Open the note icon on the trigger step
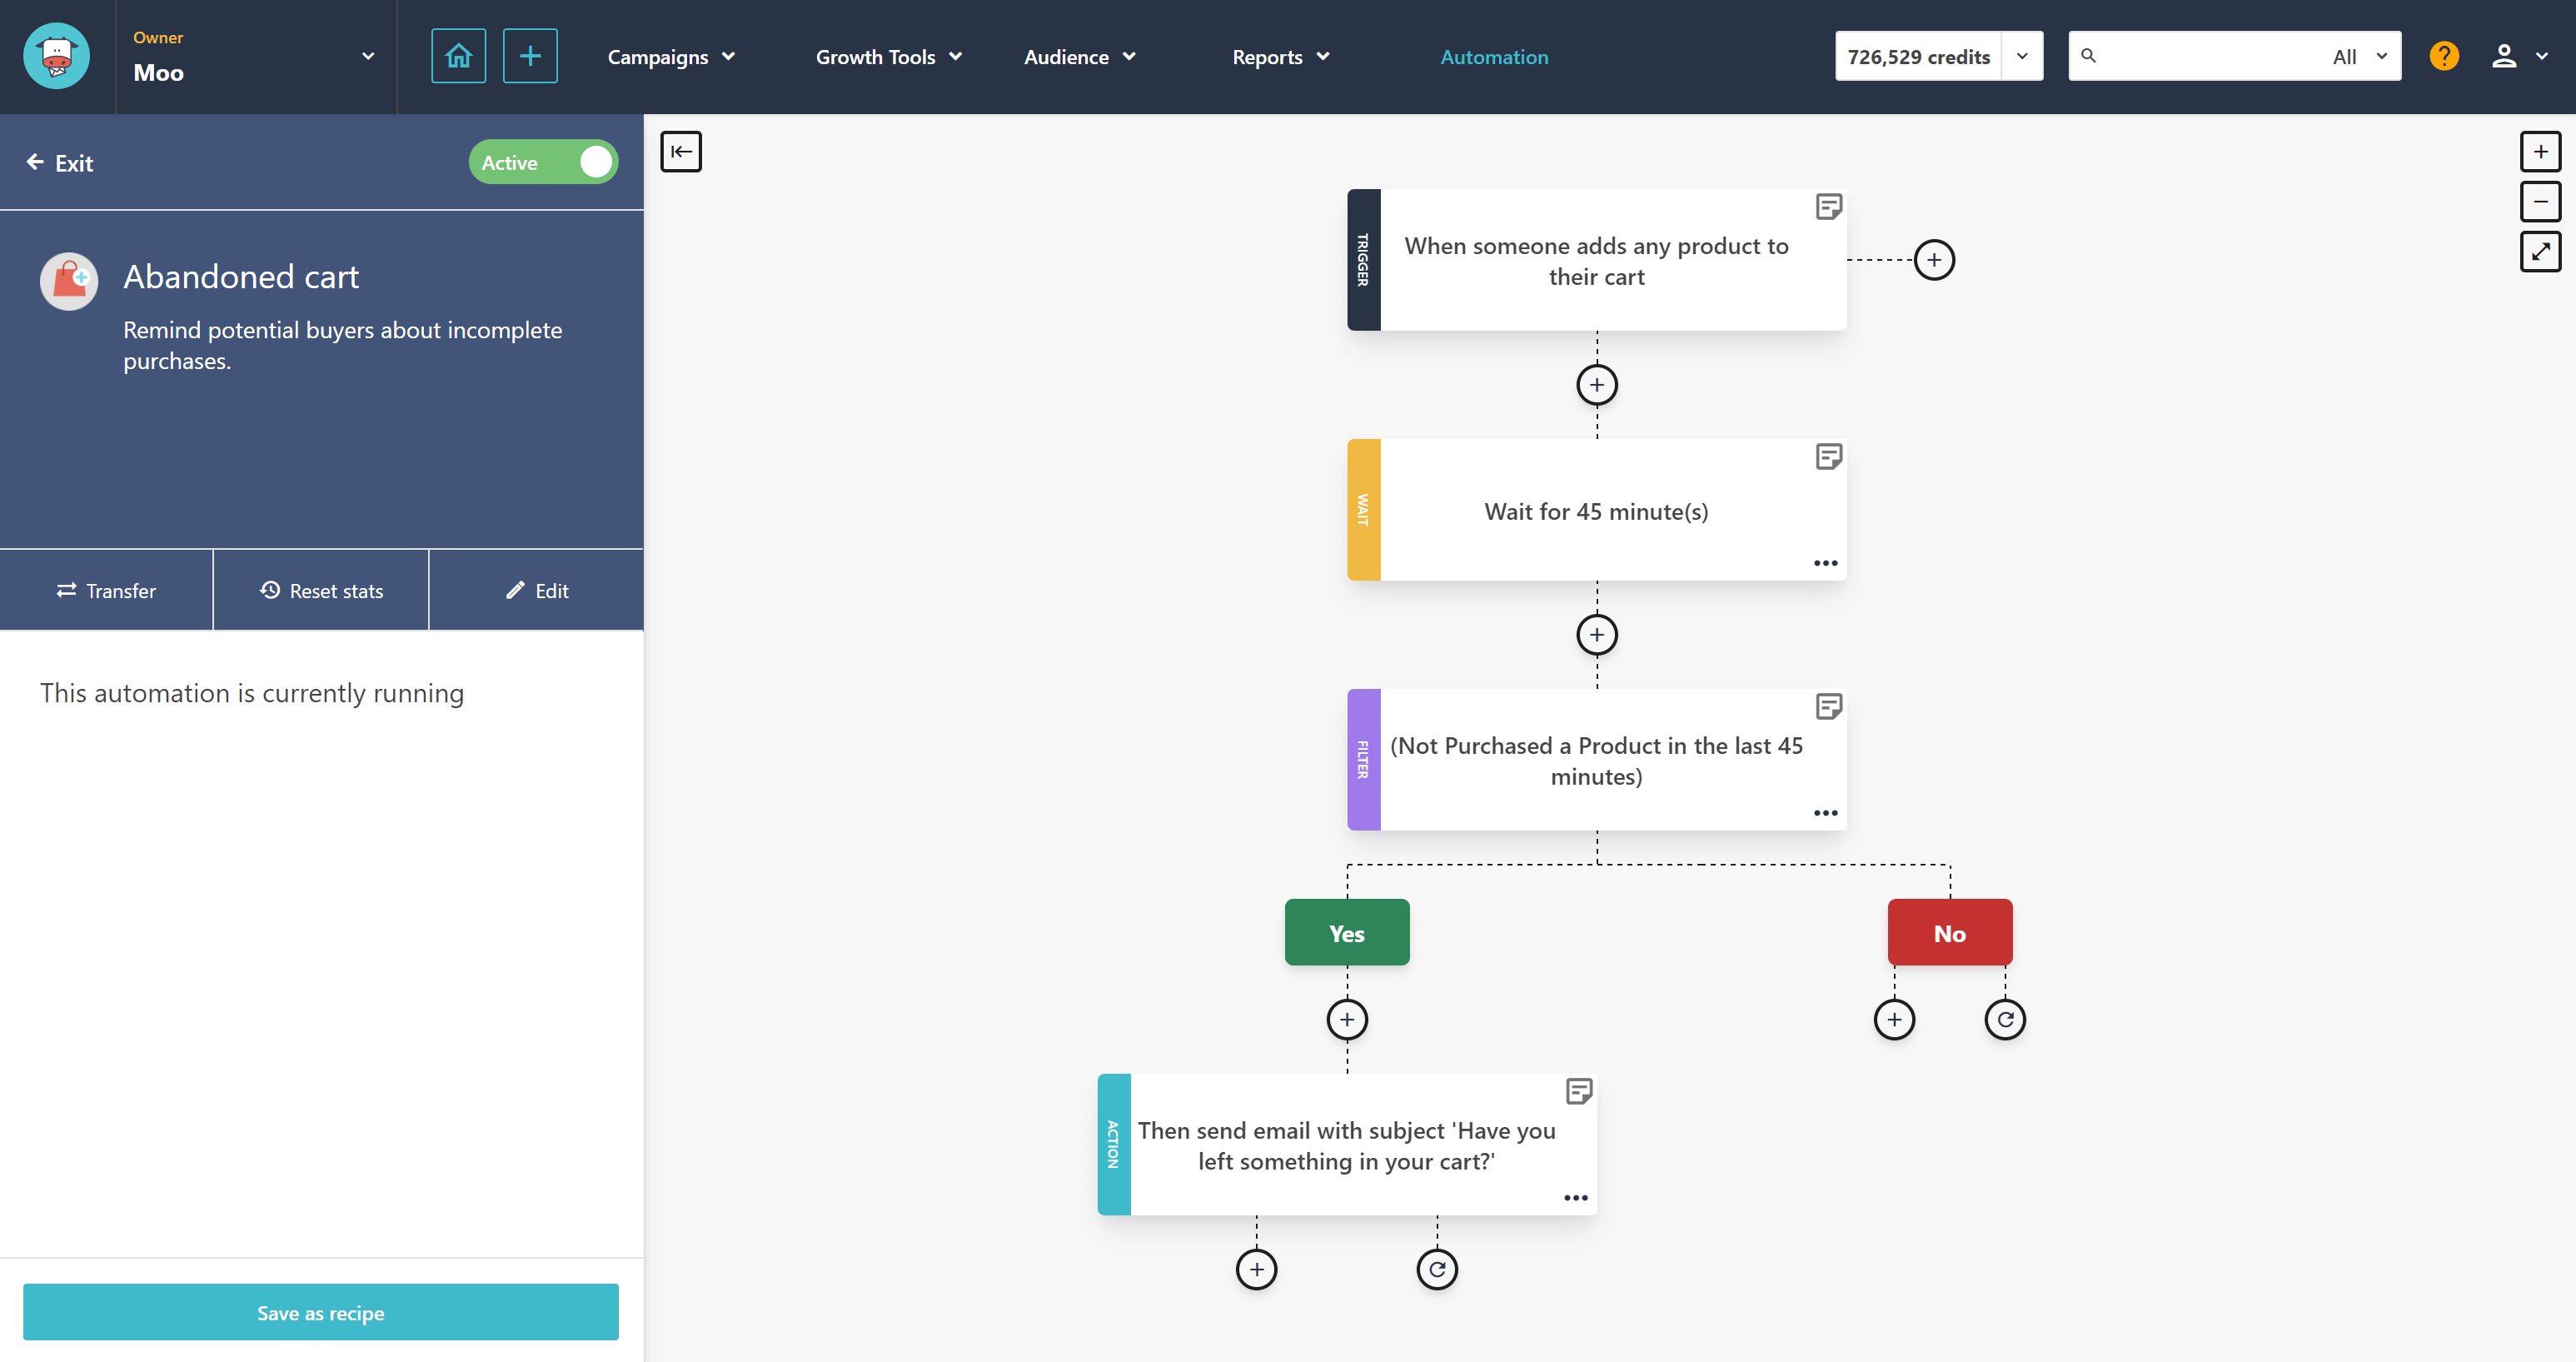The width and height of the screenshot is (2576, 1362). [x=1829, y=206]
